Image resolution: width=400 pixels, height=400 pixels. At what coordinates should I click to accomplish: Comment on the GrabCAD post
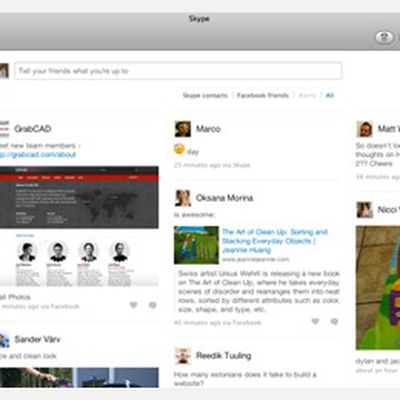153,305
